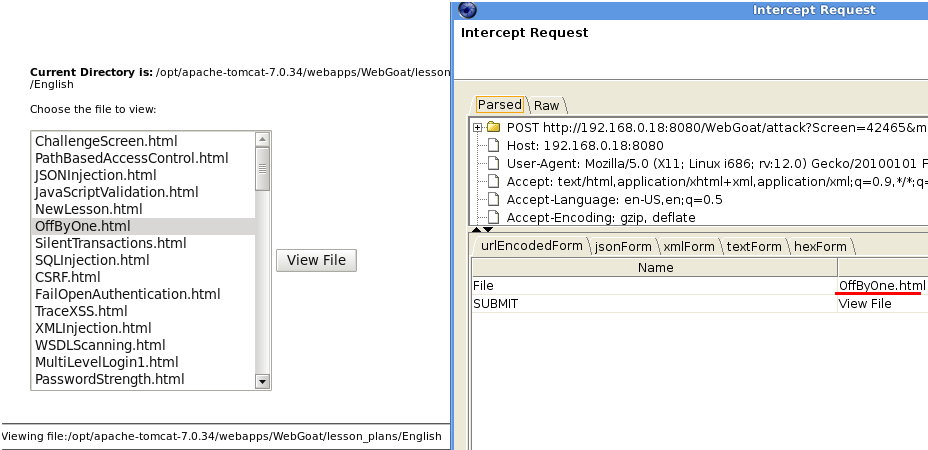The image size is (928, 450).
Task: Select the xmlForm tab
Action: 689,246
